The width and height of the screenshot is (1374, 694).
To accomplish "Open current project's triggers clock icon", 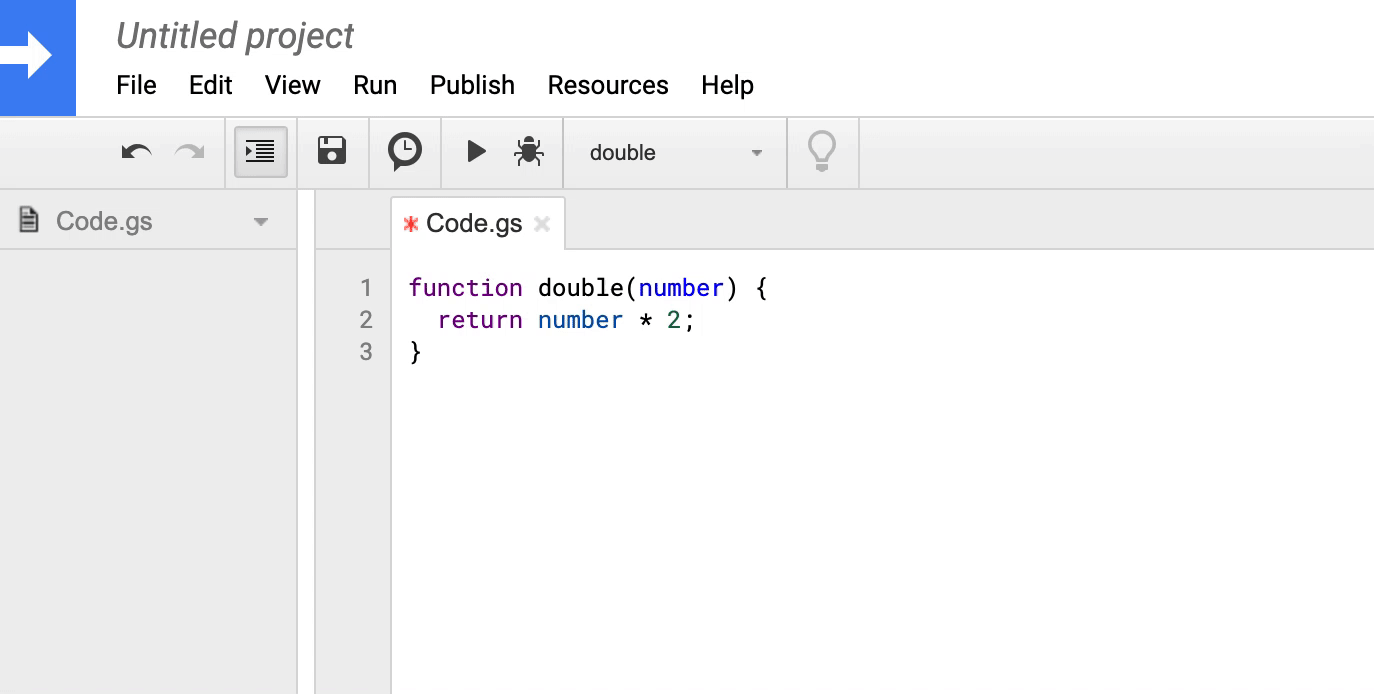I will point(404,152).
